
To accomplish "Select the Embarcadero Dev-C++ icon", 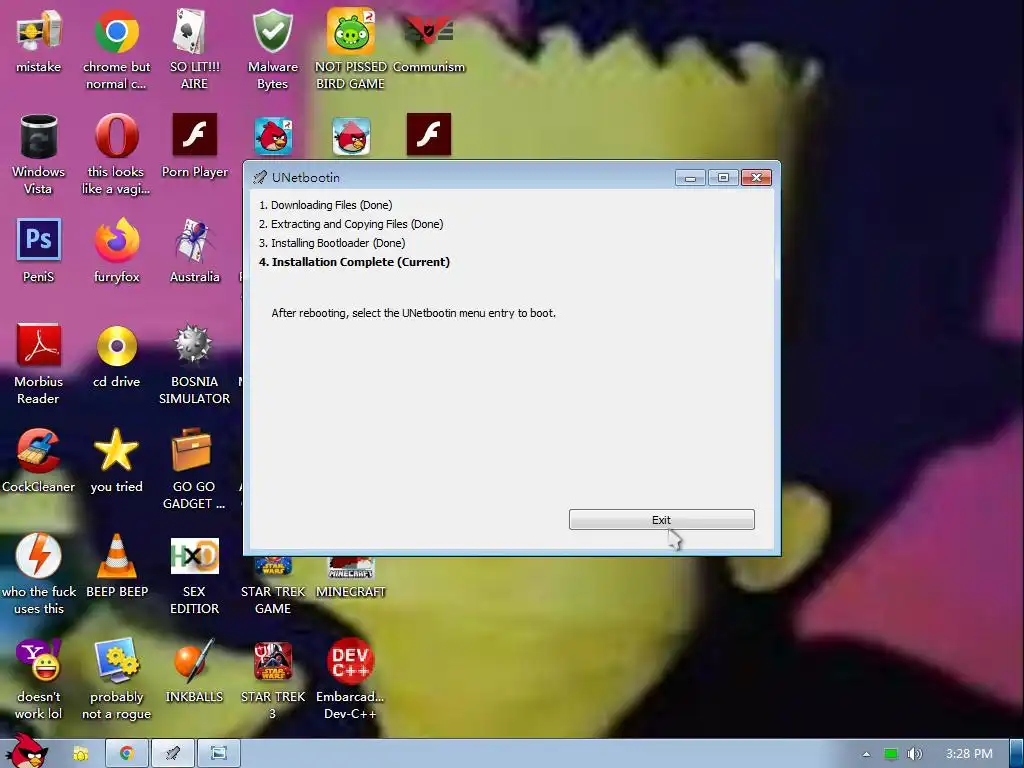I will point(351,680).
